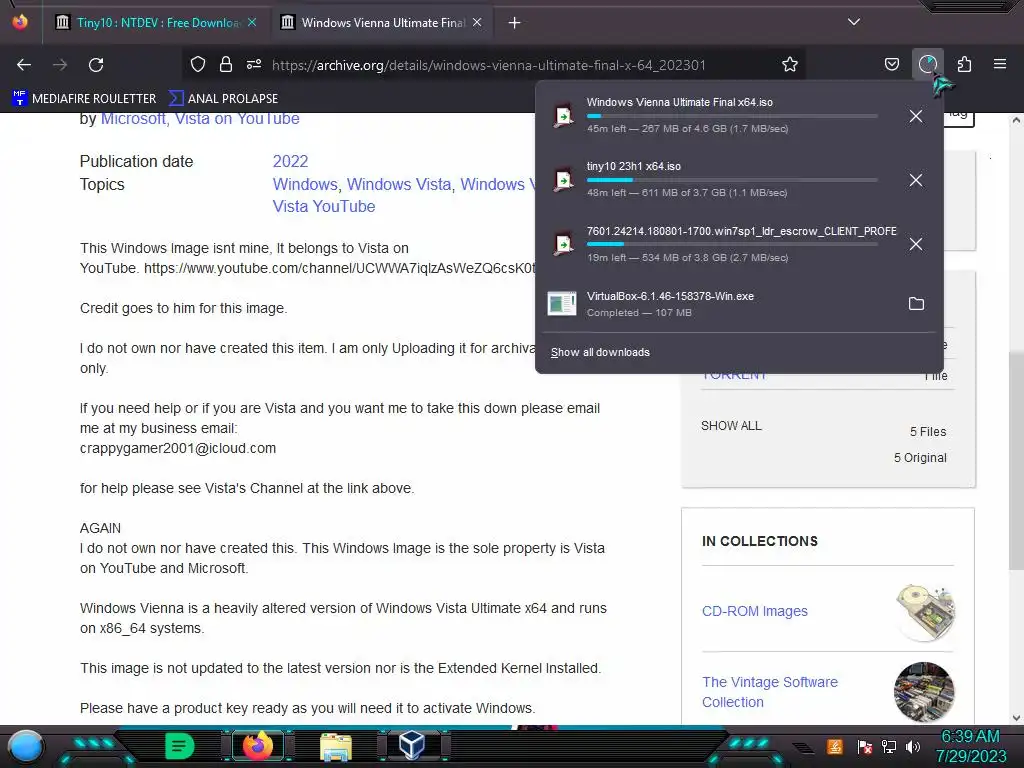Open MEDIAFIRE ROULETTER bookmark
1024x768 pixels.
pos(84,99)
